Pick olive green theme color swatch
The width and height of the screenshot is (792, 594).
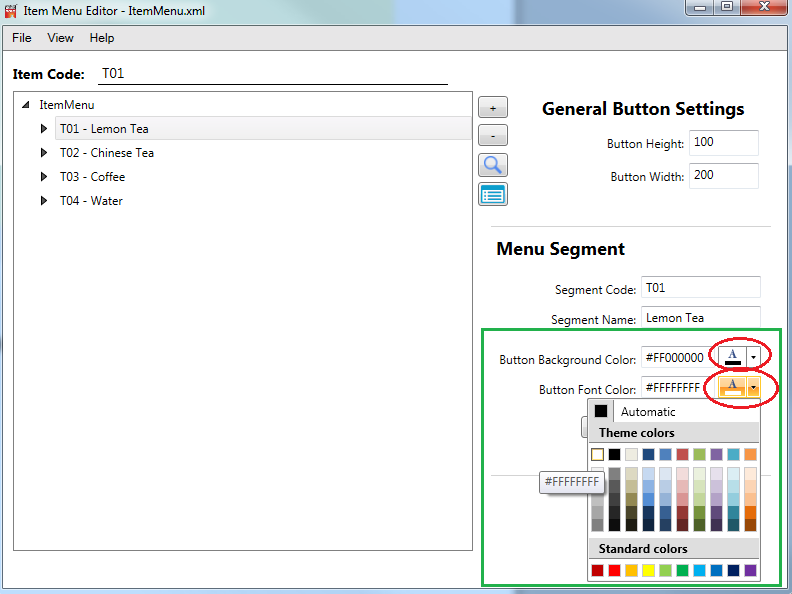coord(700,455)
